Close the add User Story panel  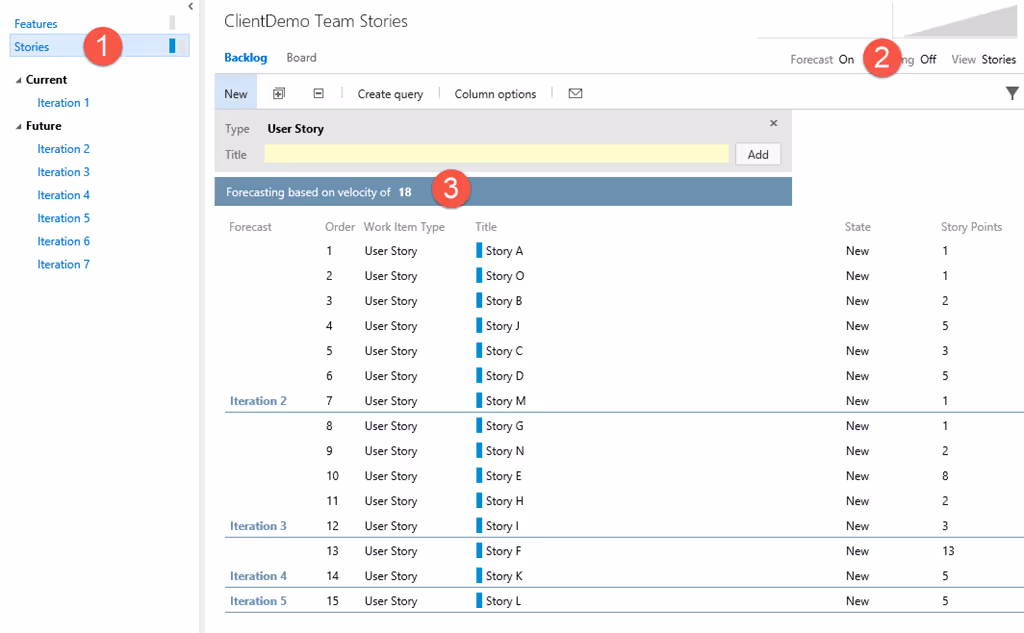tap(773, 123)
